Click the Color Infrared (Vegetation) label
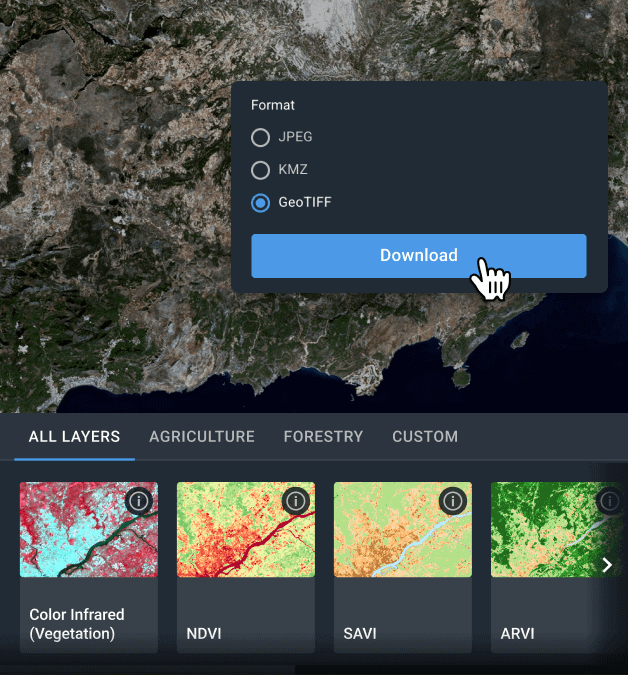Screen dimensions: 628x675 77,624
